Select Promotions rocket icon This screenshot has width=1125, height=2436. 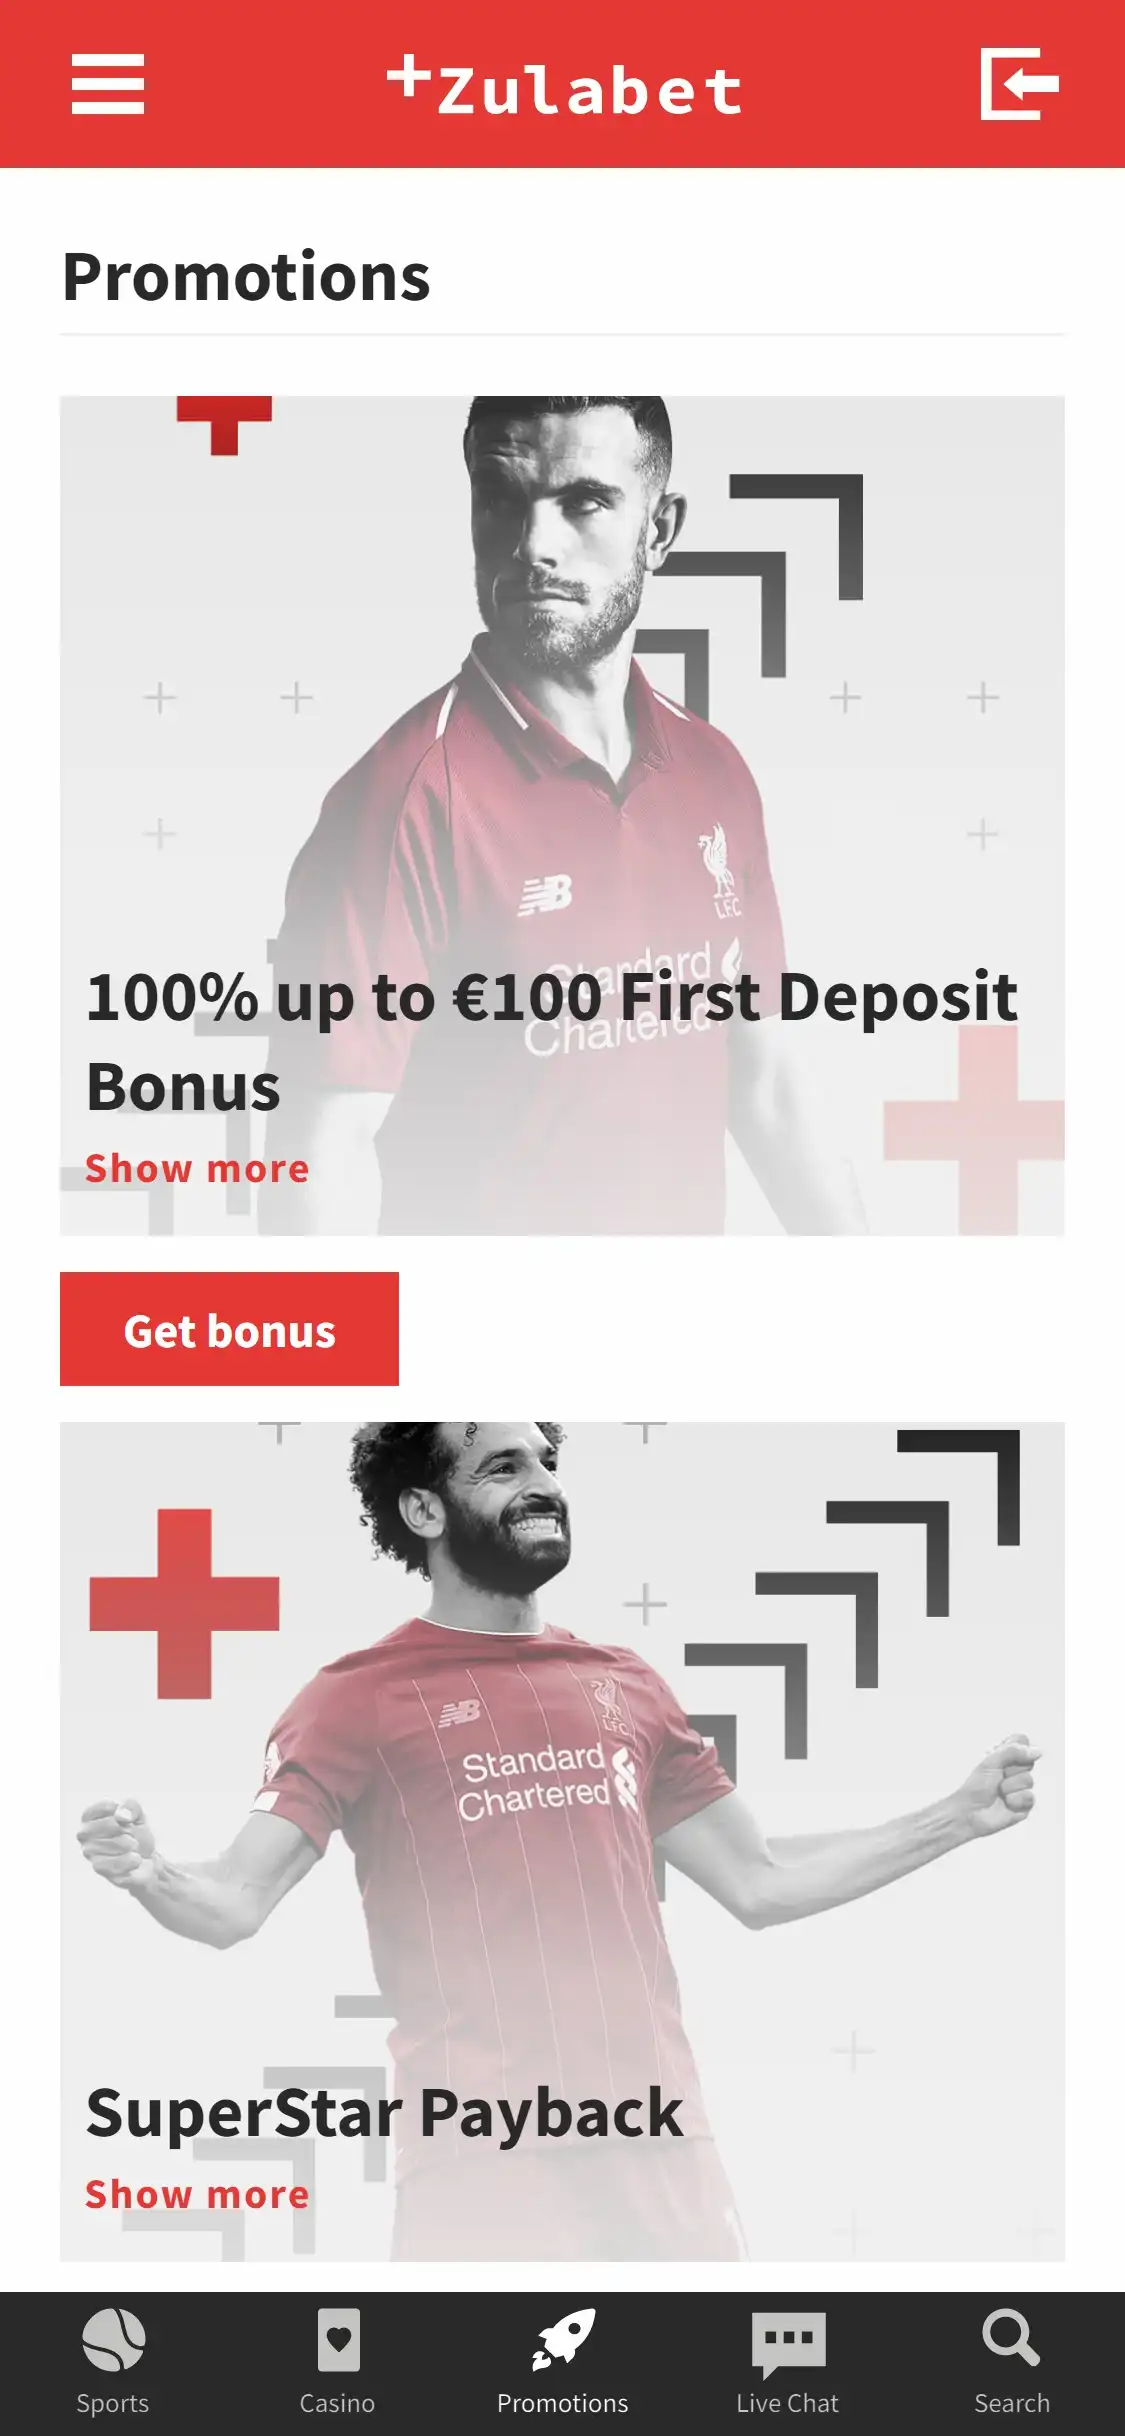[x=563, y=2339]
